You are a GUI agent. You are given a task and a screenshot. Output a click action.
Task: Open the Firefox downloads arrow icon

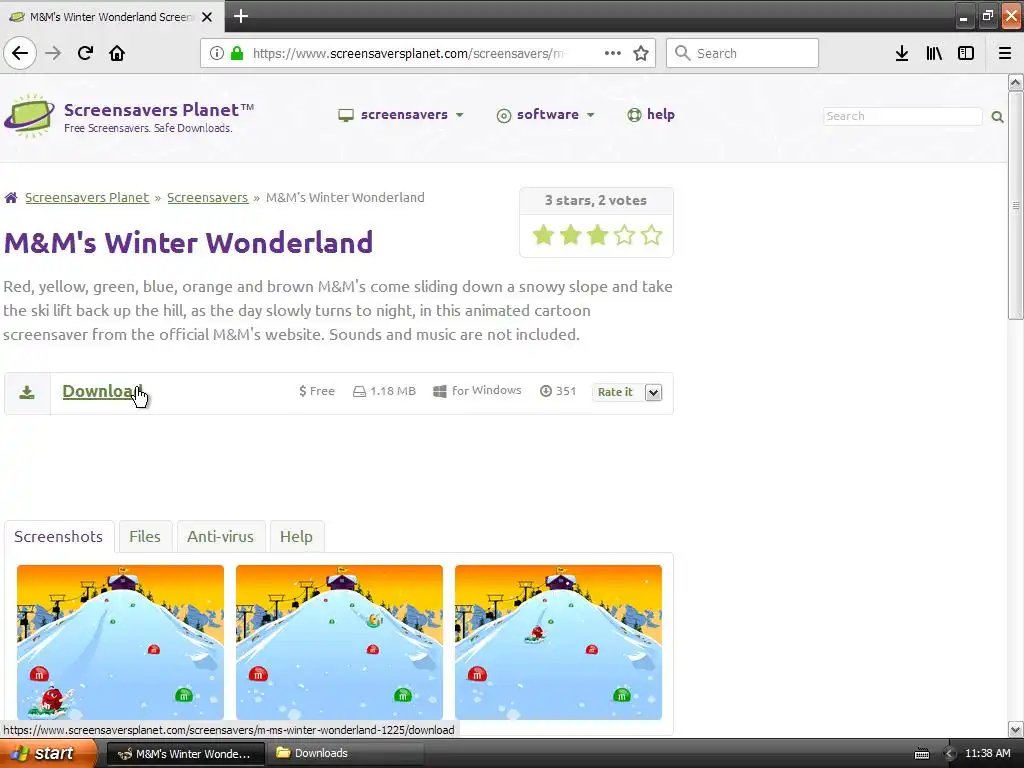coord(902,53)
